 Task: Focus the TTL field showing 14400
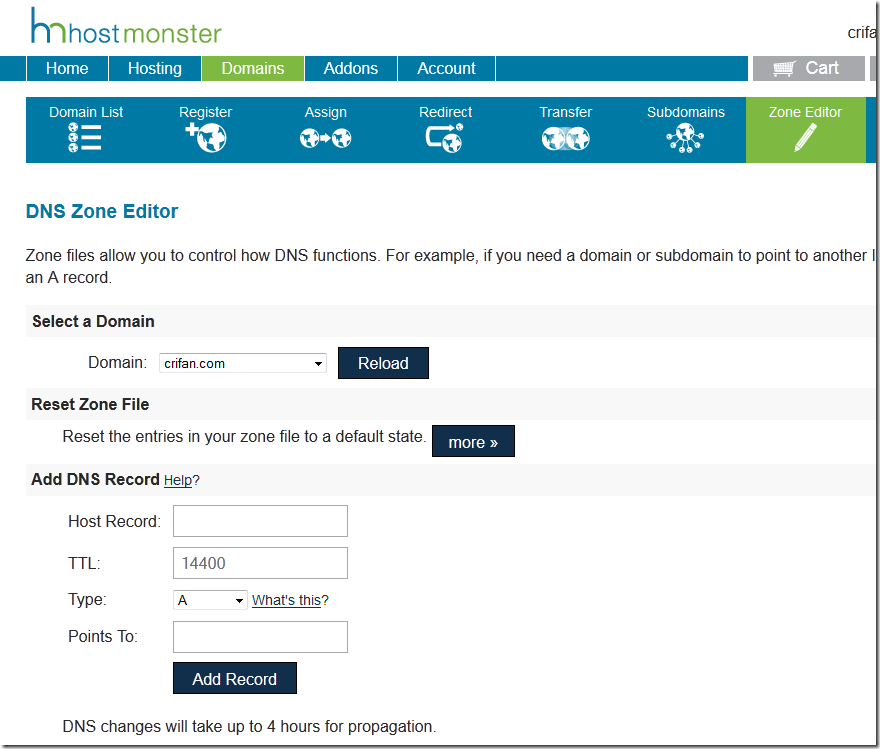(260, 563)
